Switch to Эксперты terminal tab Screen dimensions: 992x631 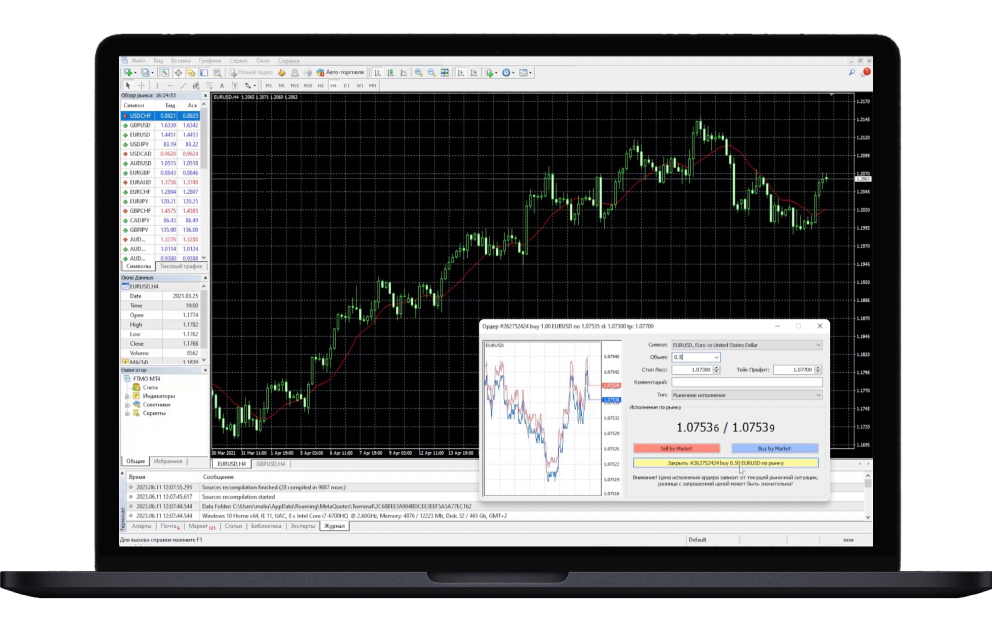tap(302, 526)
